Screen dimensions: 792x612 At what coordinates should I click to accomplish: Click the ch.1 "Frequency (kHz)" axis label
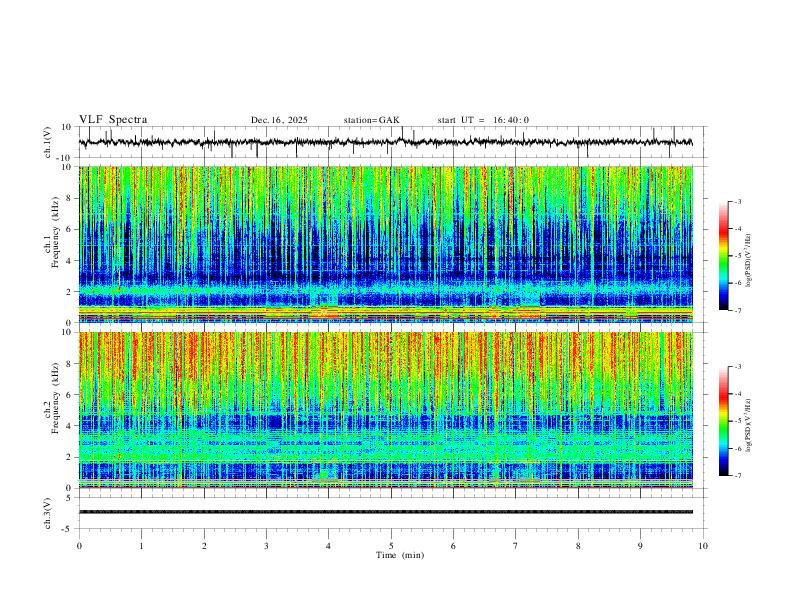tap(56, 231)
